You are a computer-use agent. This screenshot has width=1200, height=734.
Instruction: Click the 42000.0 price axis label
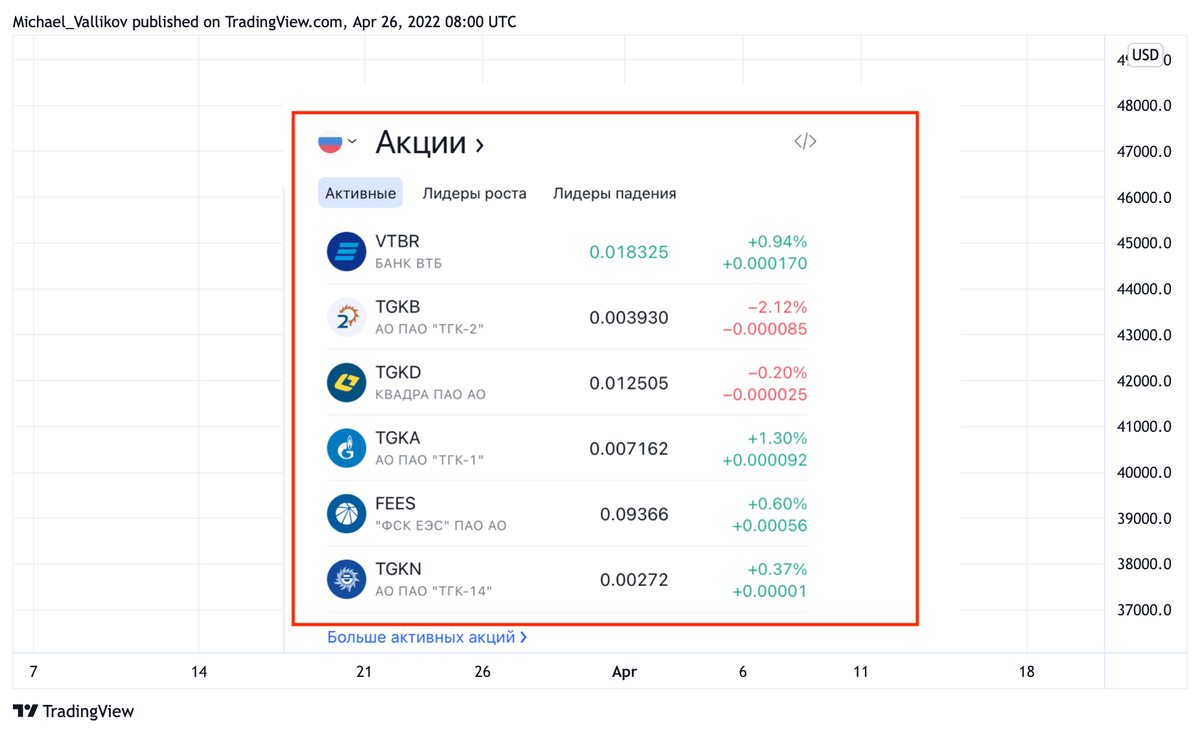pos(1144,381)
